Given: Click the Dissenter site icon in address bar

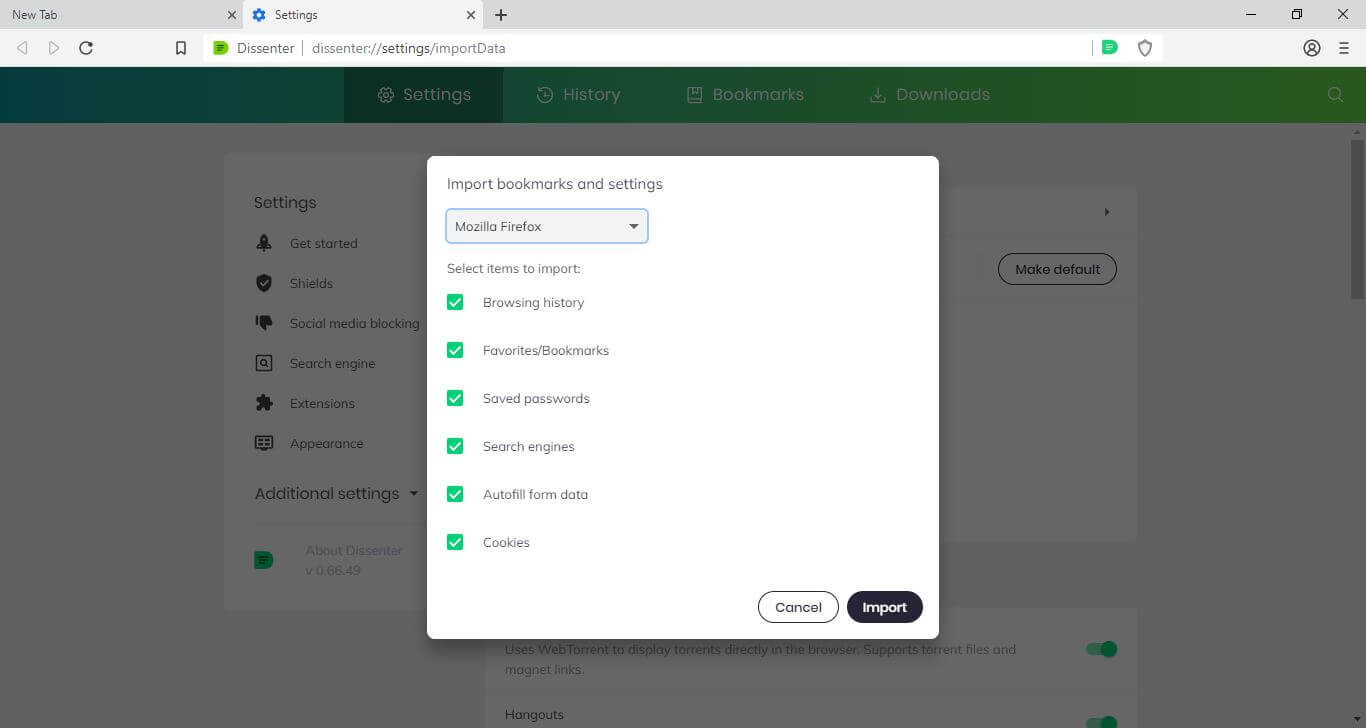Looking at the screenshot, I should click(221, 48).
